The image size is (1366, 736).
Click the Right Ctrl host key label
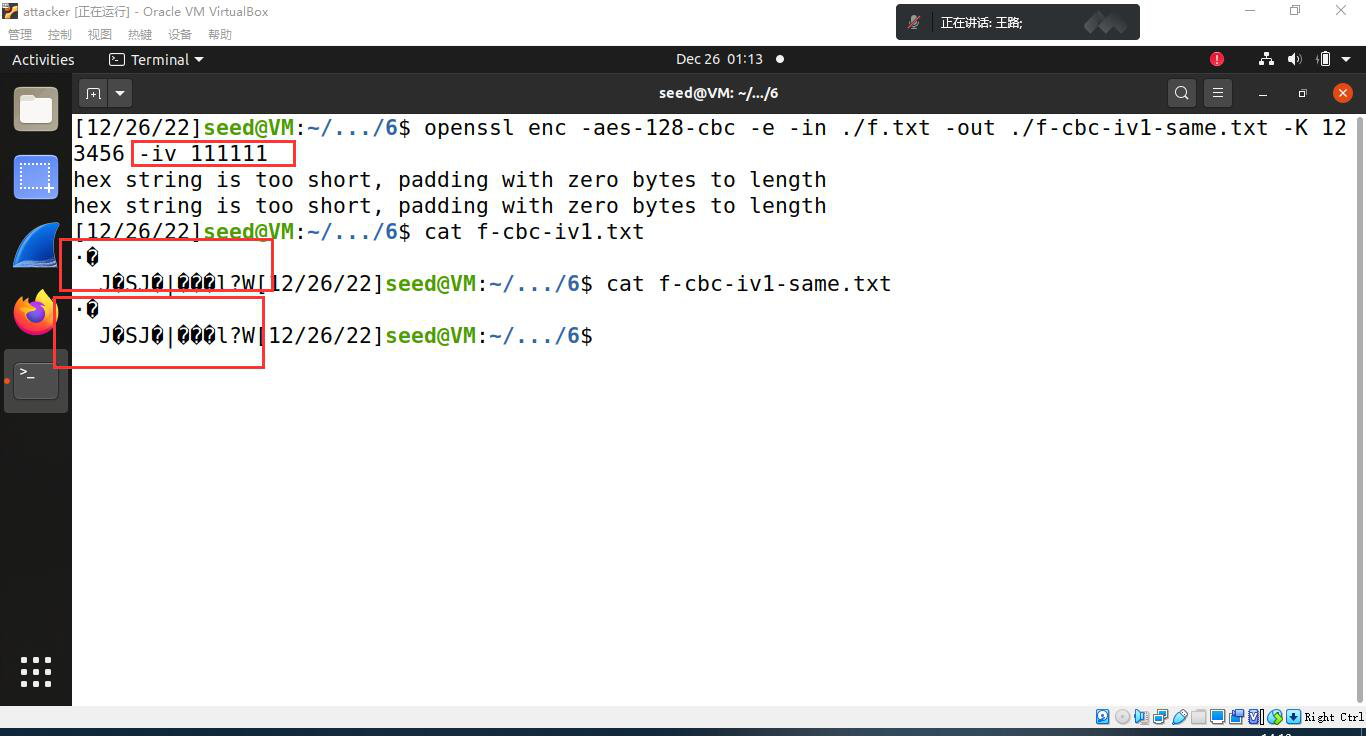1334,717
